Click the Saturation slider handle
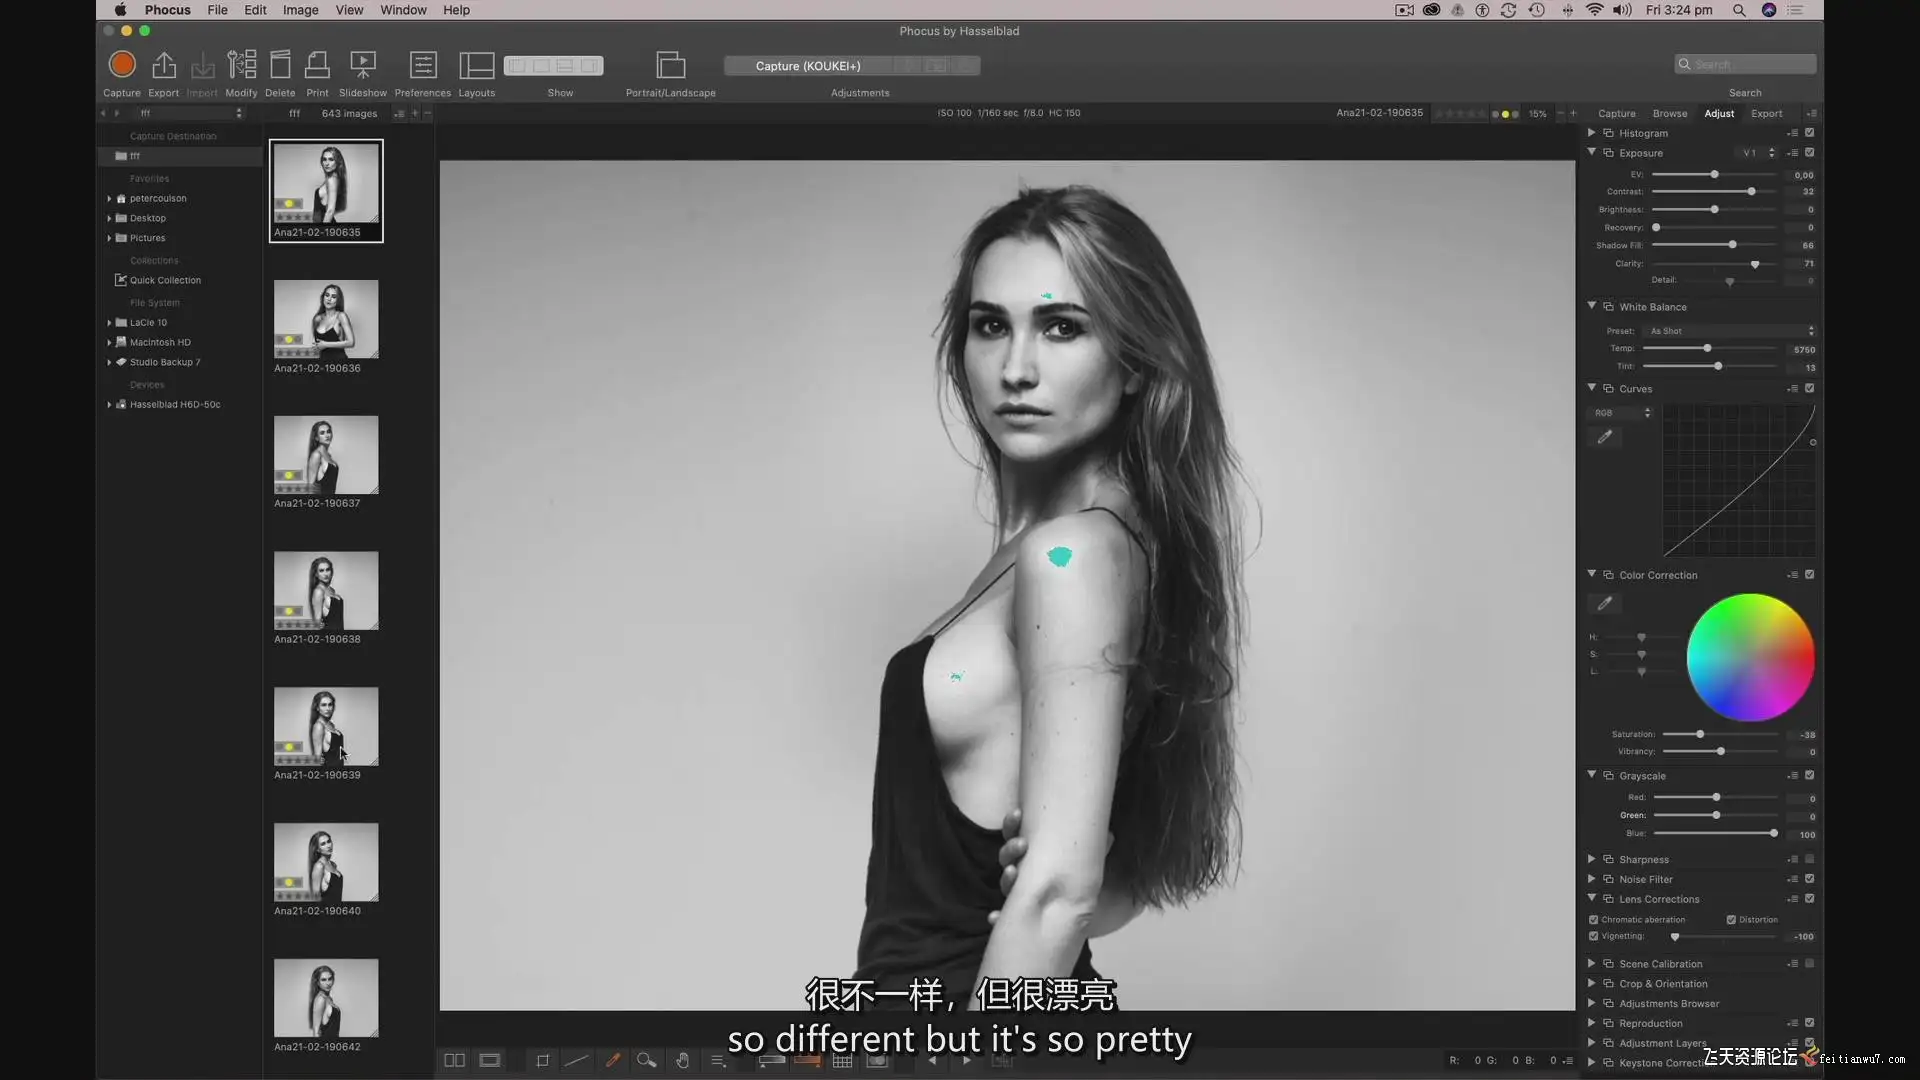 click(1700, 734)
